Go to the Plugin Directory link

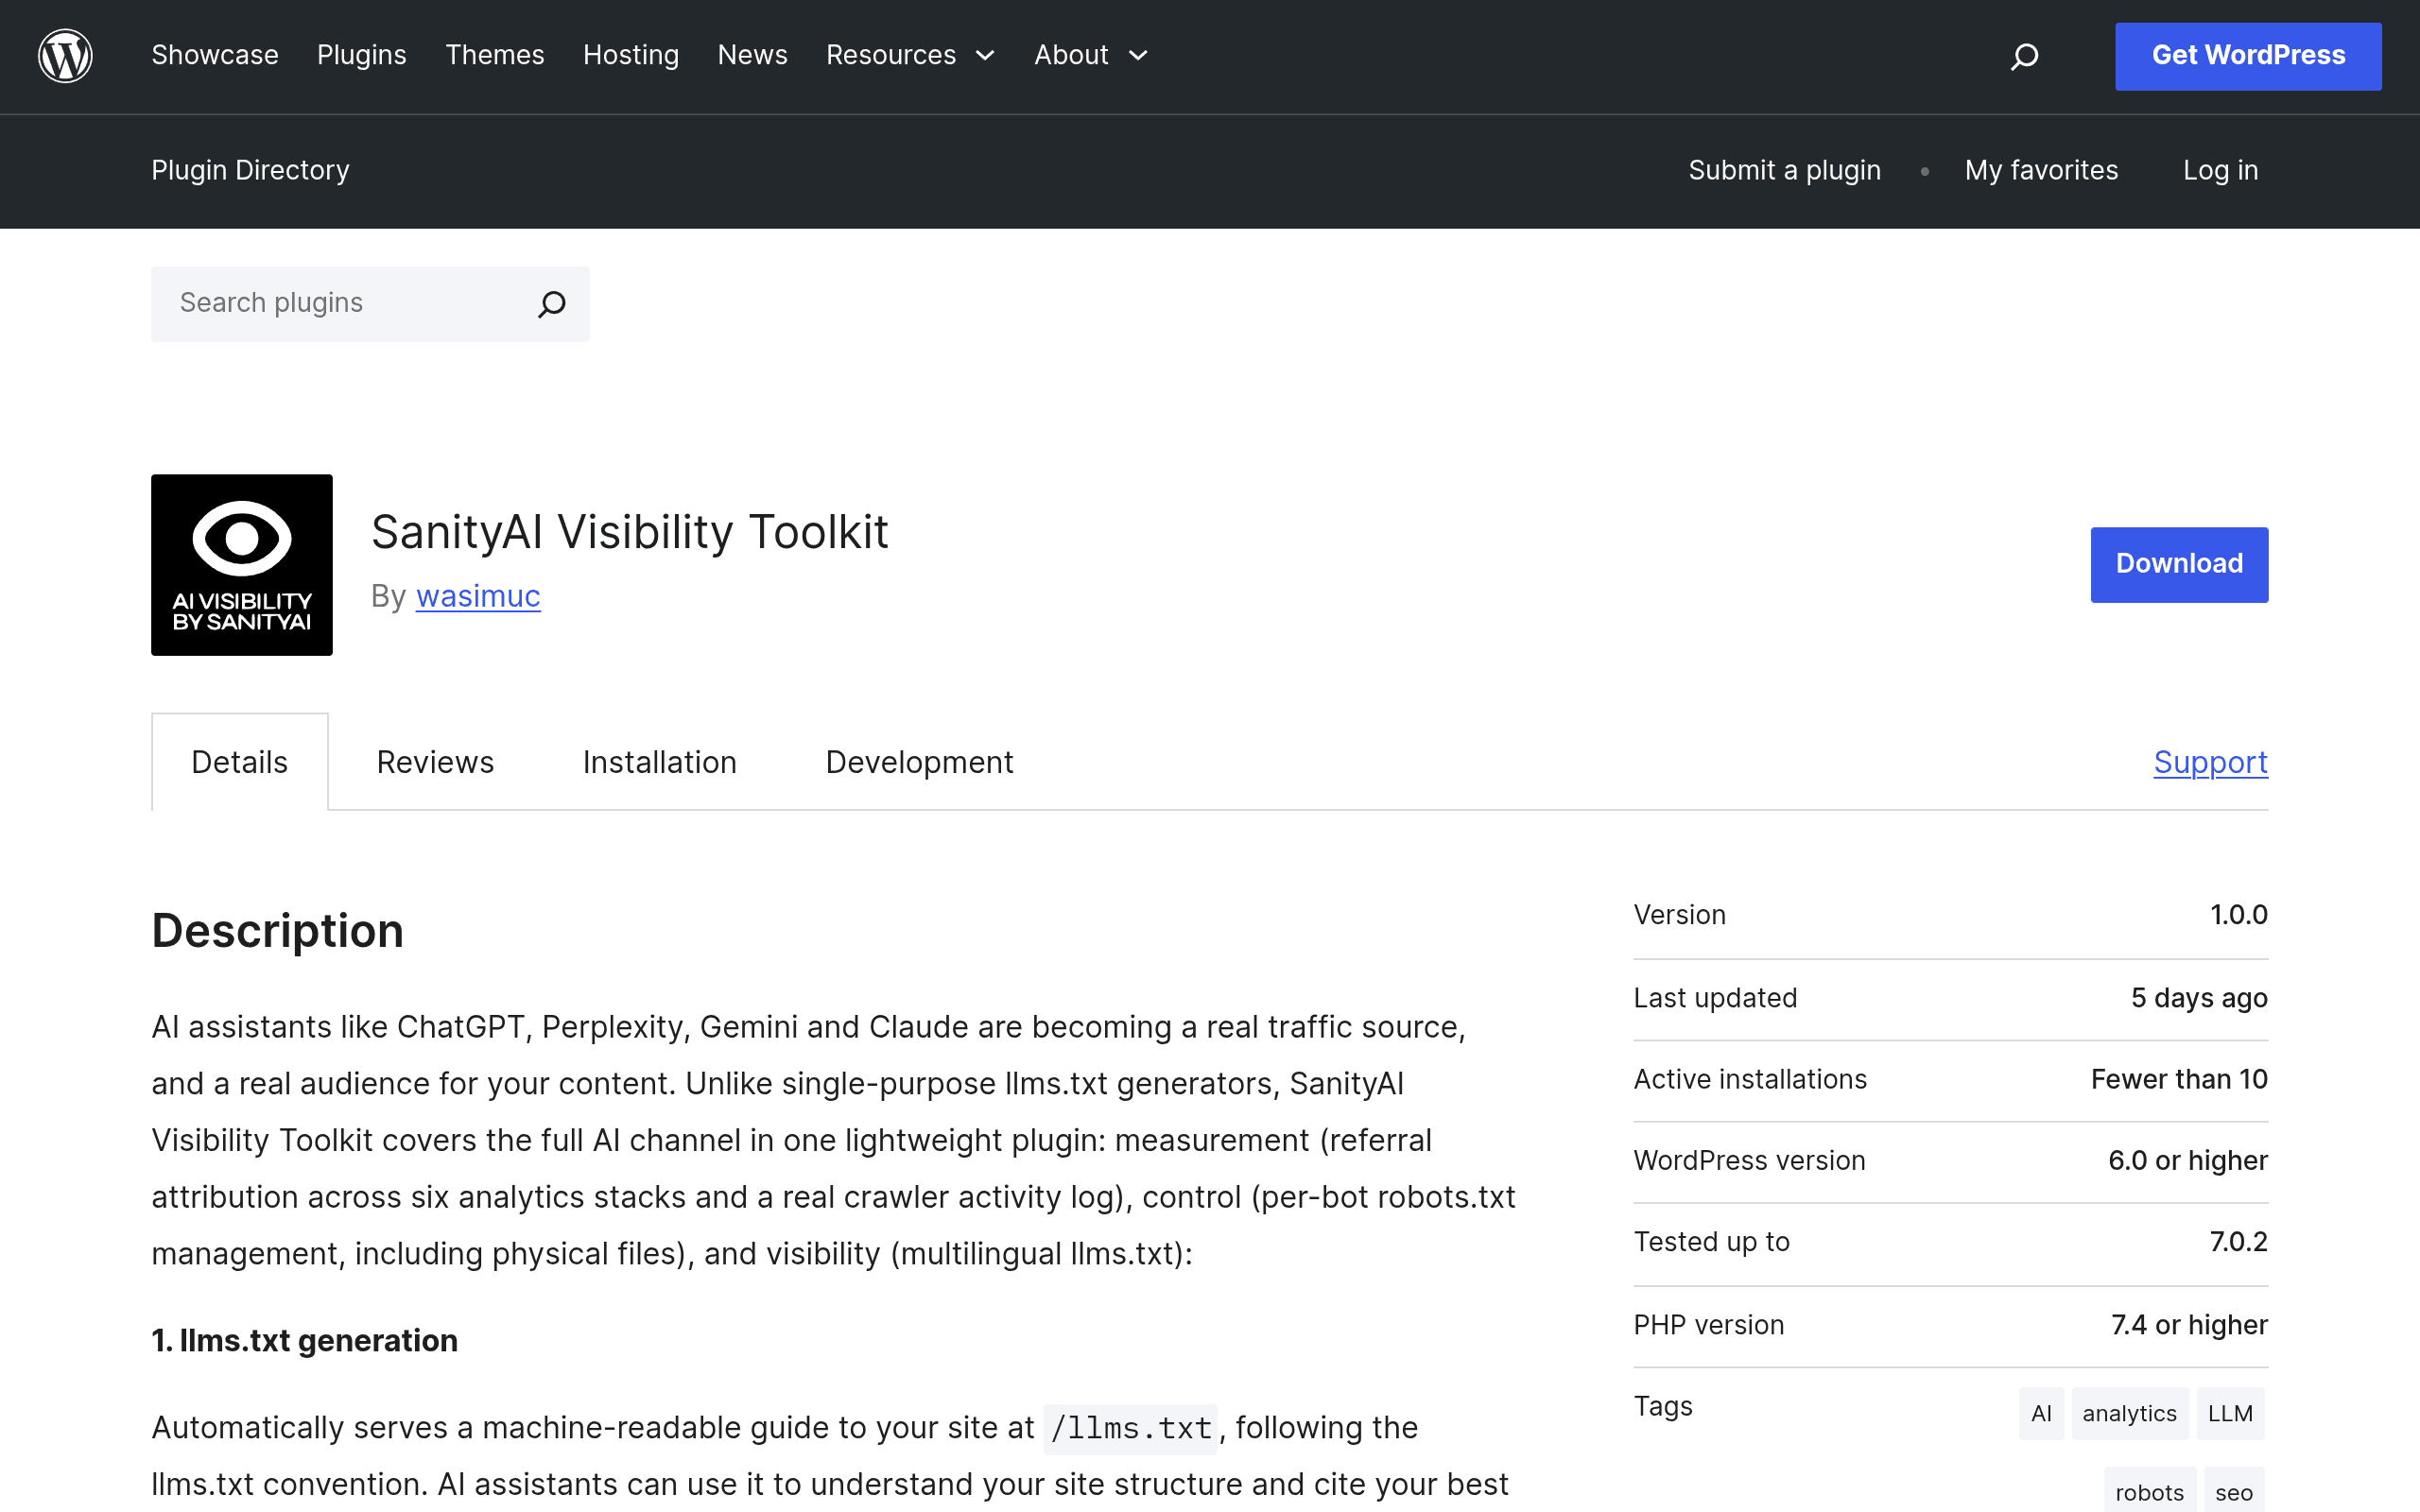coord(250,170)
